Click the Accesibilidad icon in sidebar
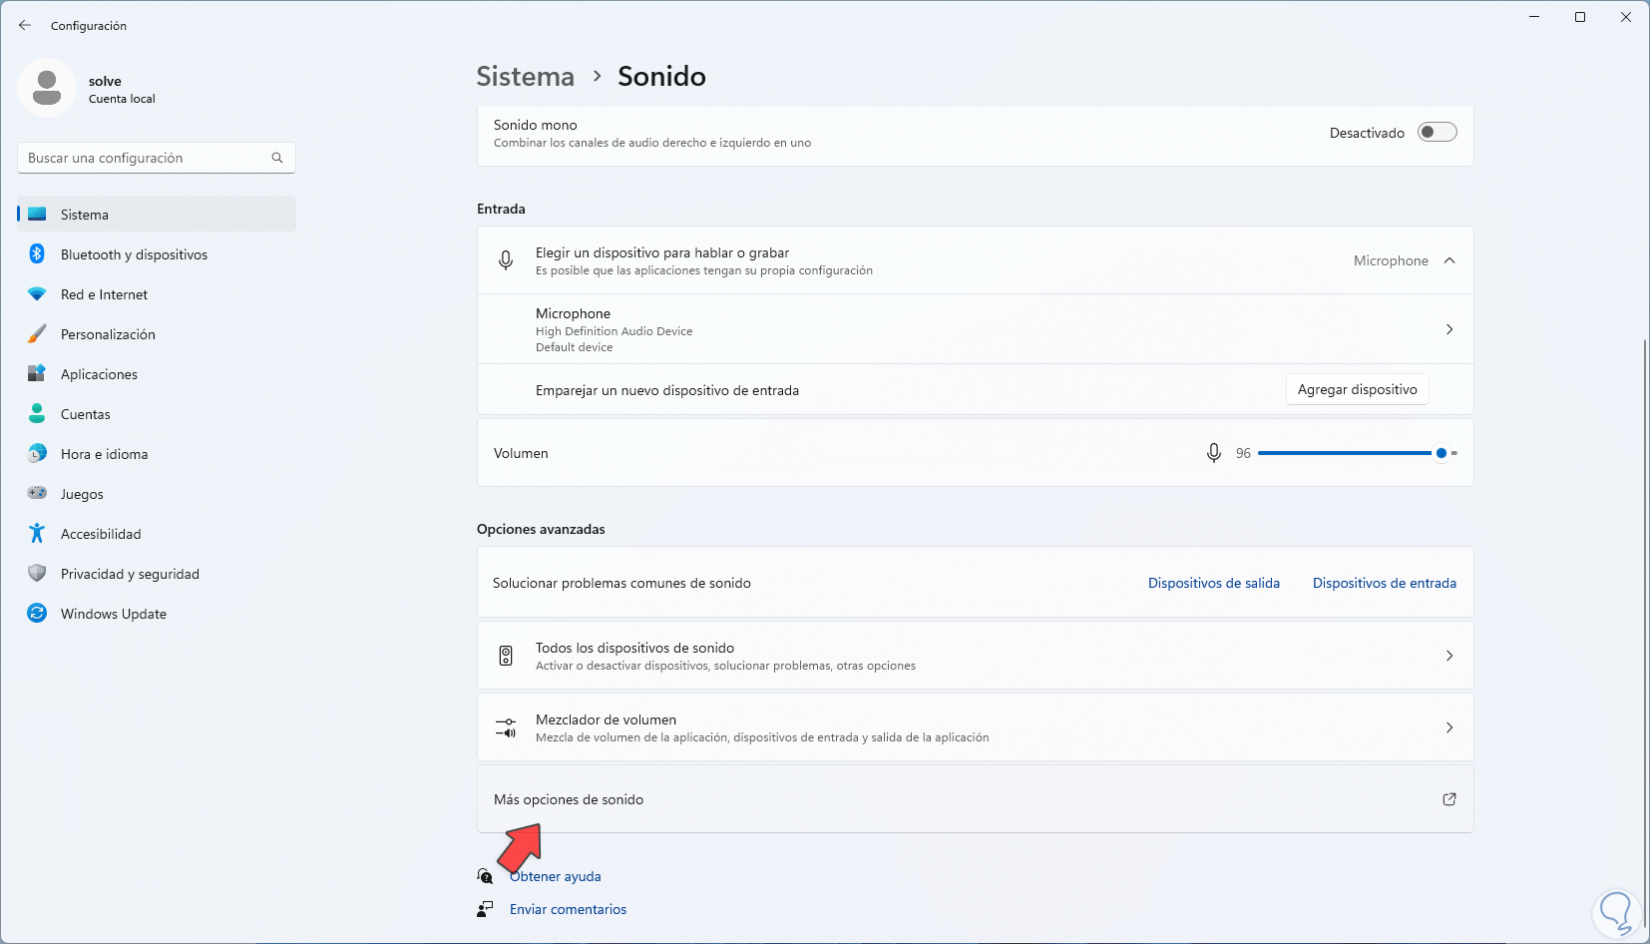 tap(37, 534)
